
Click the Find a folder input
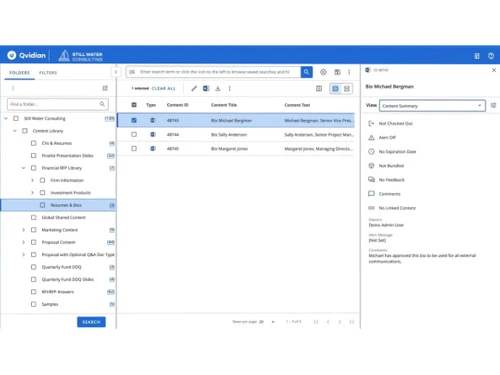58,104
